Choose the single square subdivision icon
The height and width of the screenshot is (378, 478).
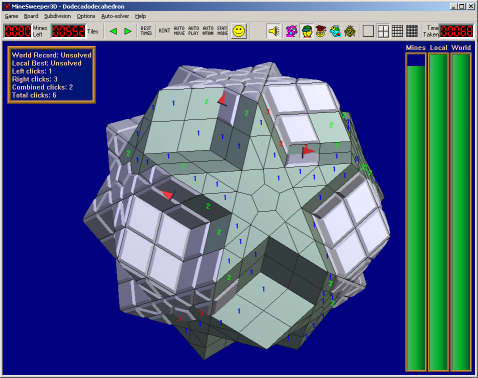368,31
